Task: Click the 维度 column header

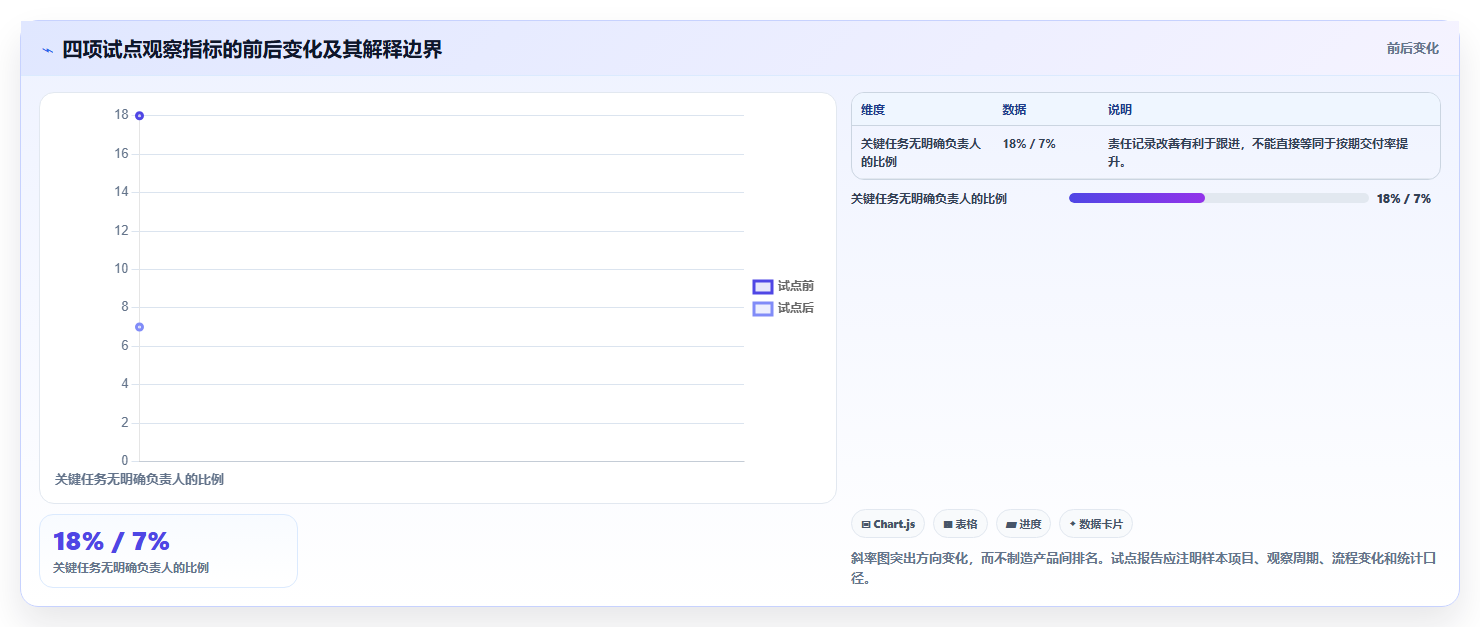Action: pos(873,110)
